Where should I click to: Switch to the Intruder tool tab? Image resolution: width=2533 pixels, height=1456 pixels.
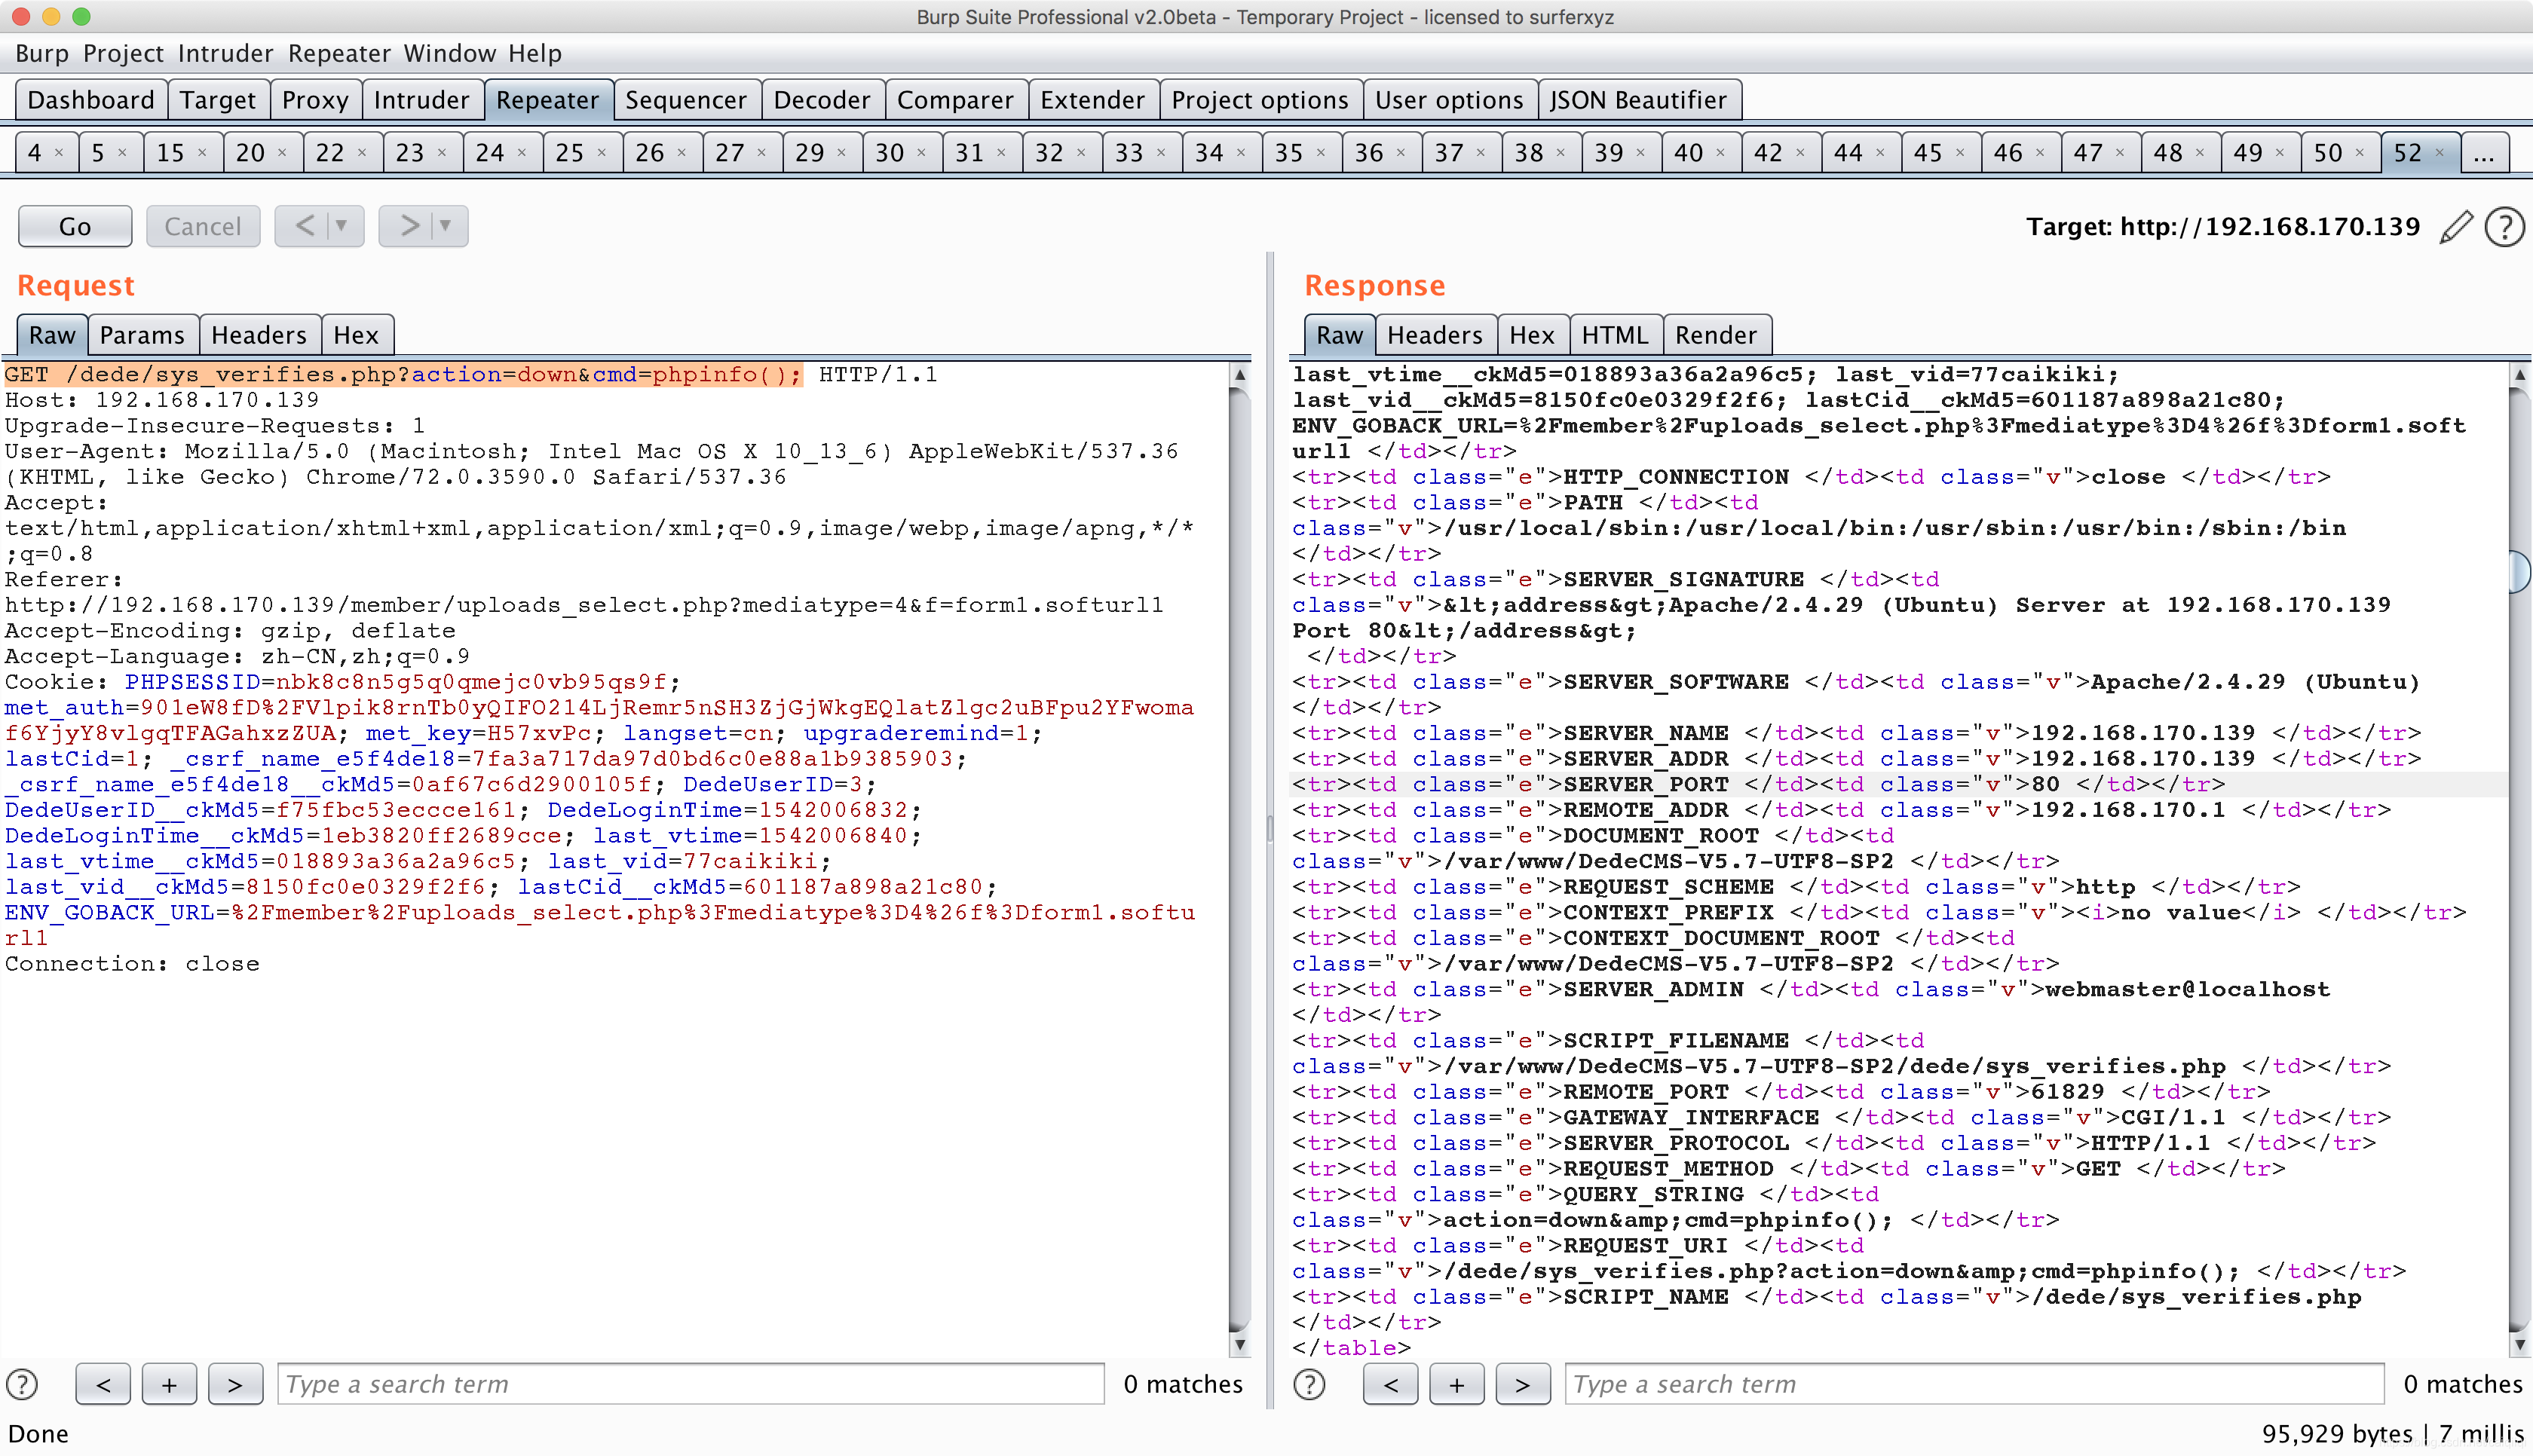[x=421, y=100]
